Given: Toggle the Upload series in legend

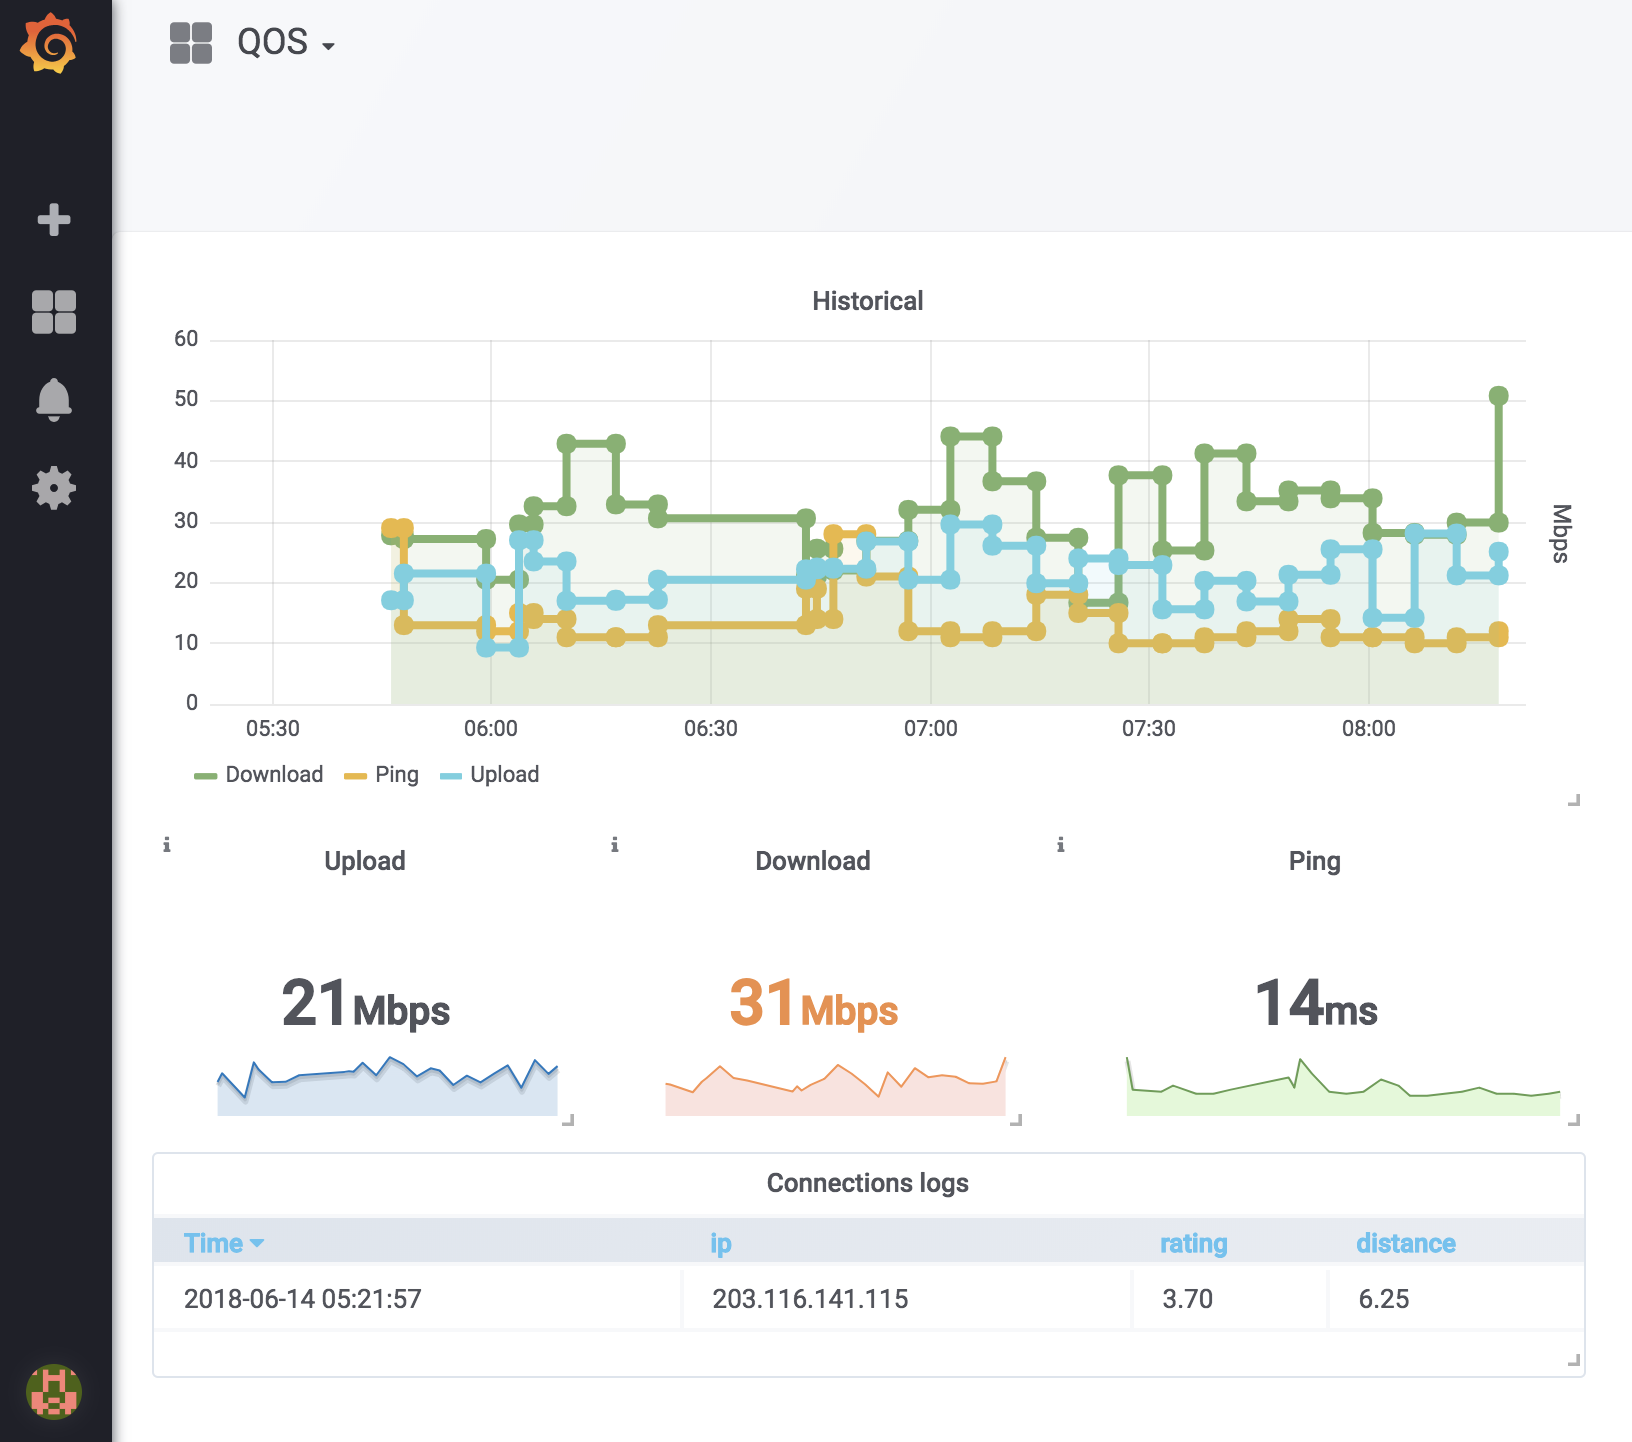Looking at the screenshot, I should 505,775.
